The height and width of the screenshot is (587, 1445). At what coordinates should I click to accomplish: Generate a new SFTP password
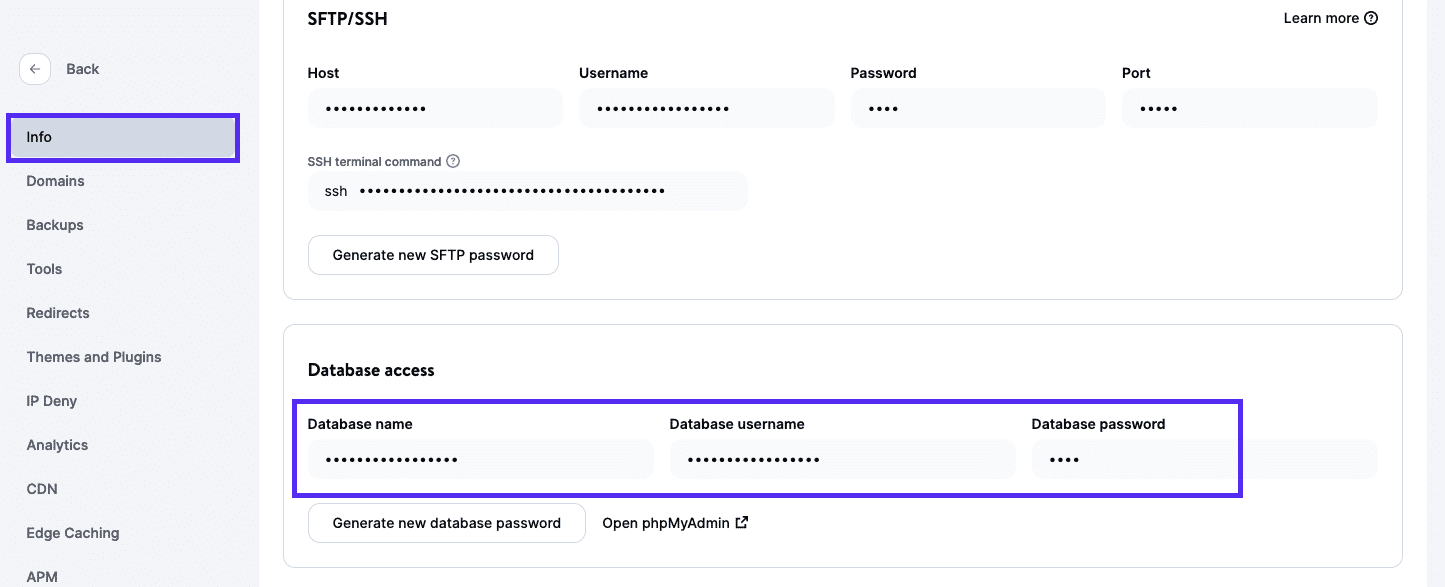(x=433, y=255)
